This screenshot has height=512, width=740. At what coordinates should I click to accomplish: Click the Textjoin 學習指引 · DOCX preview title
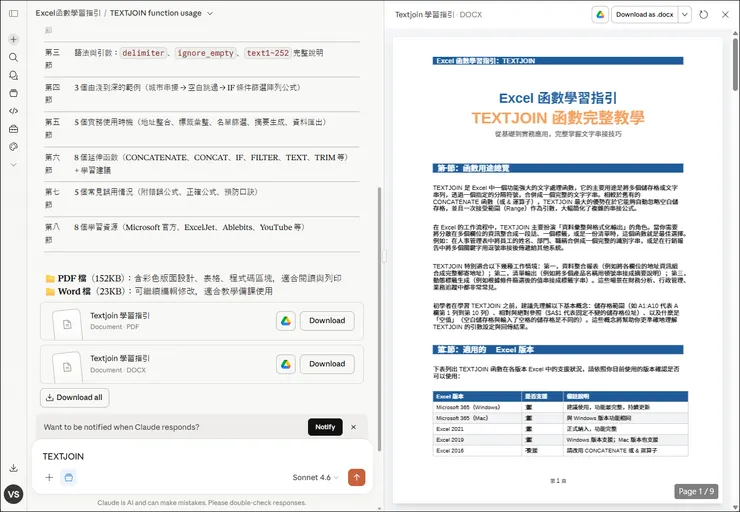pos(438,15)
